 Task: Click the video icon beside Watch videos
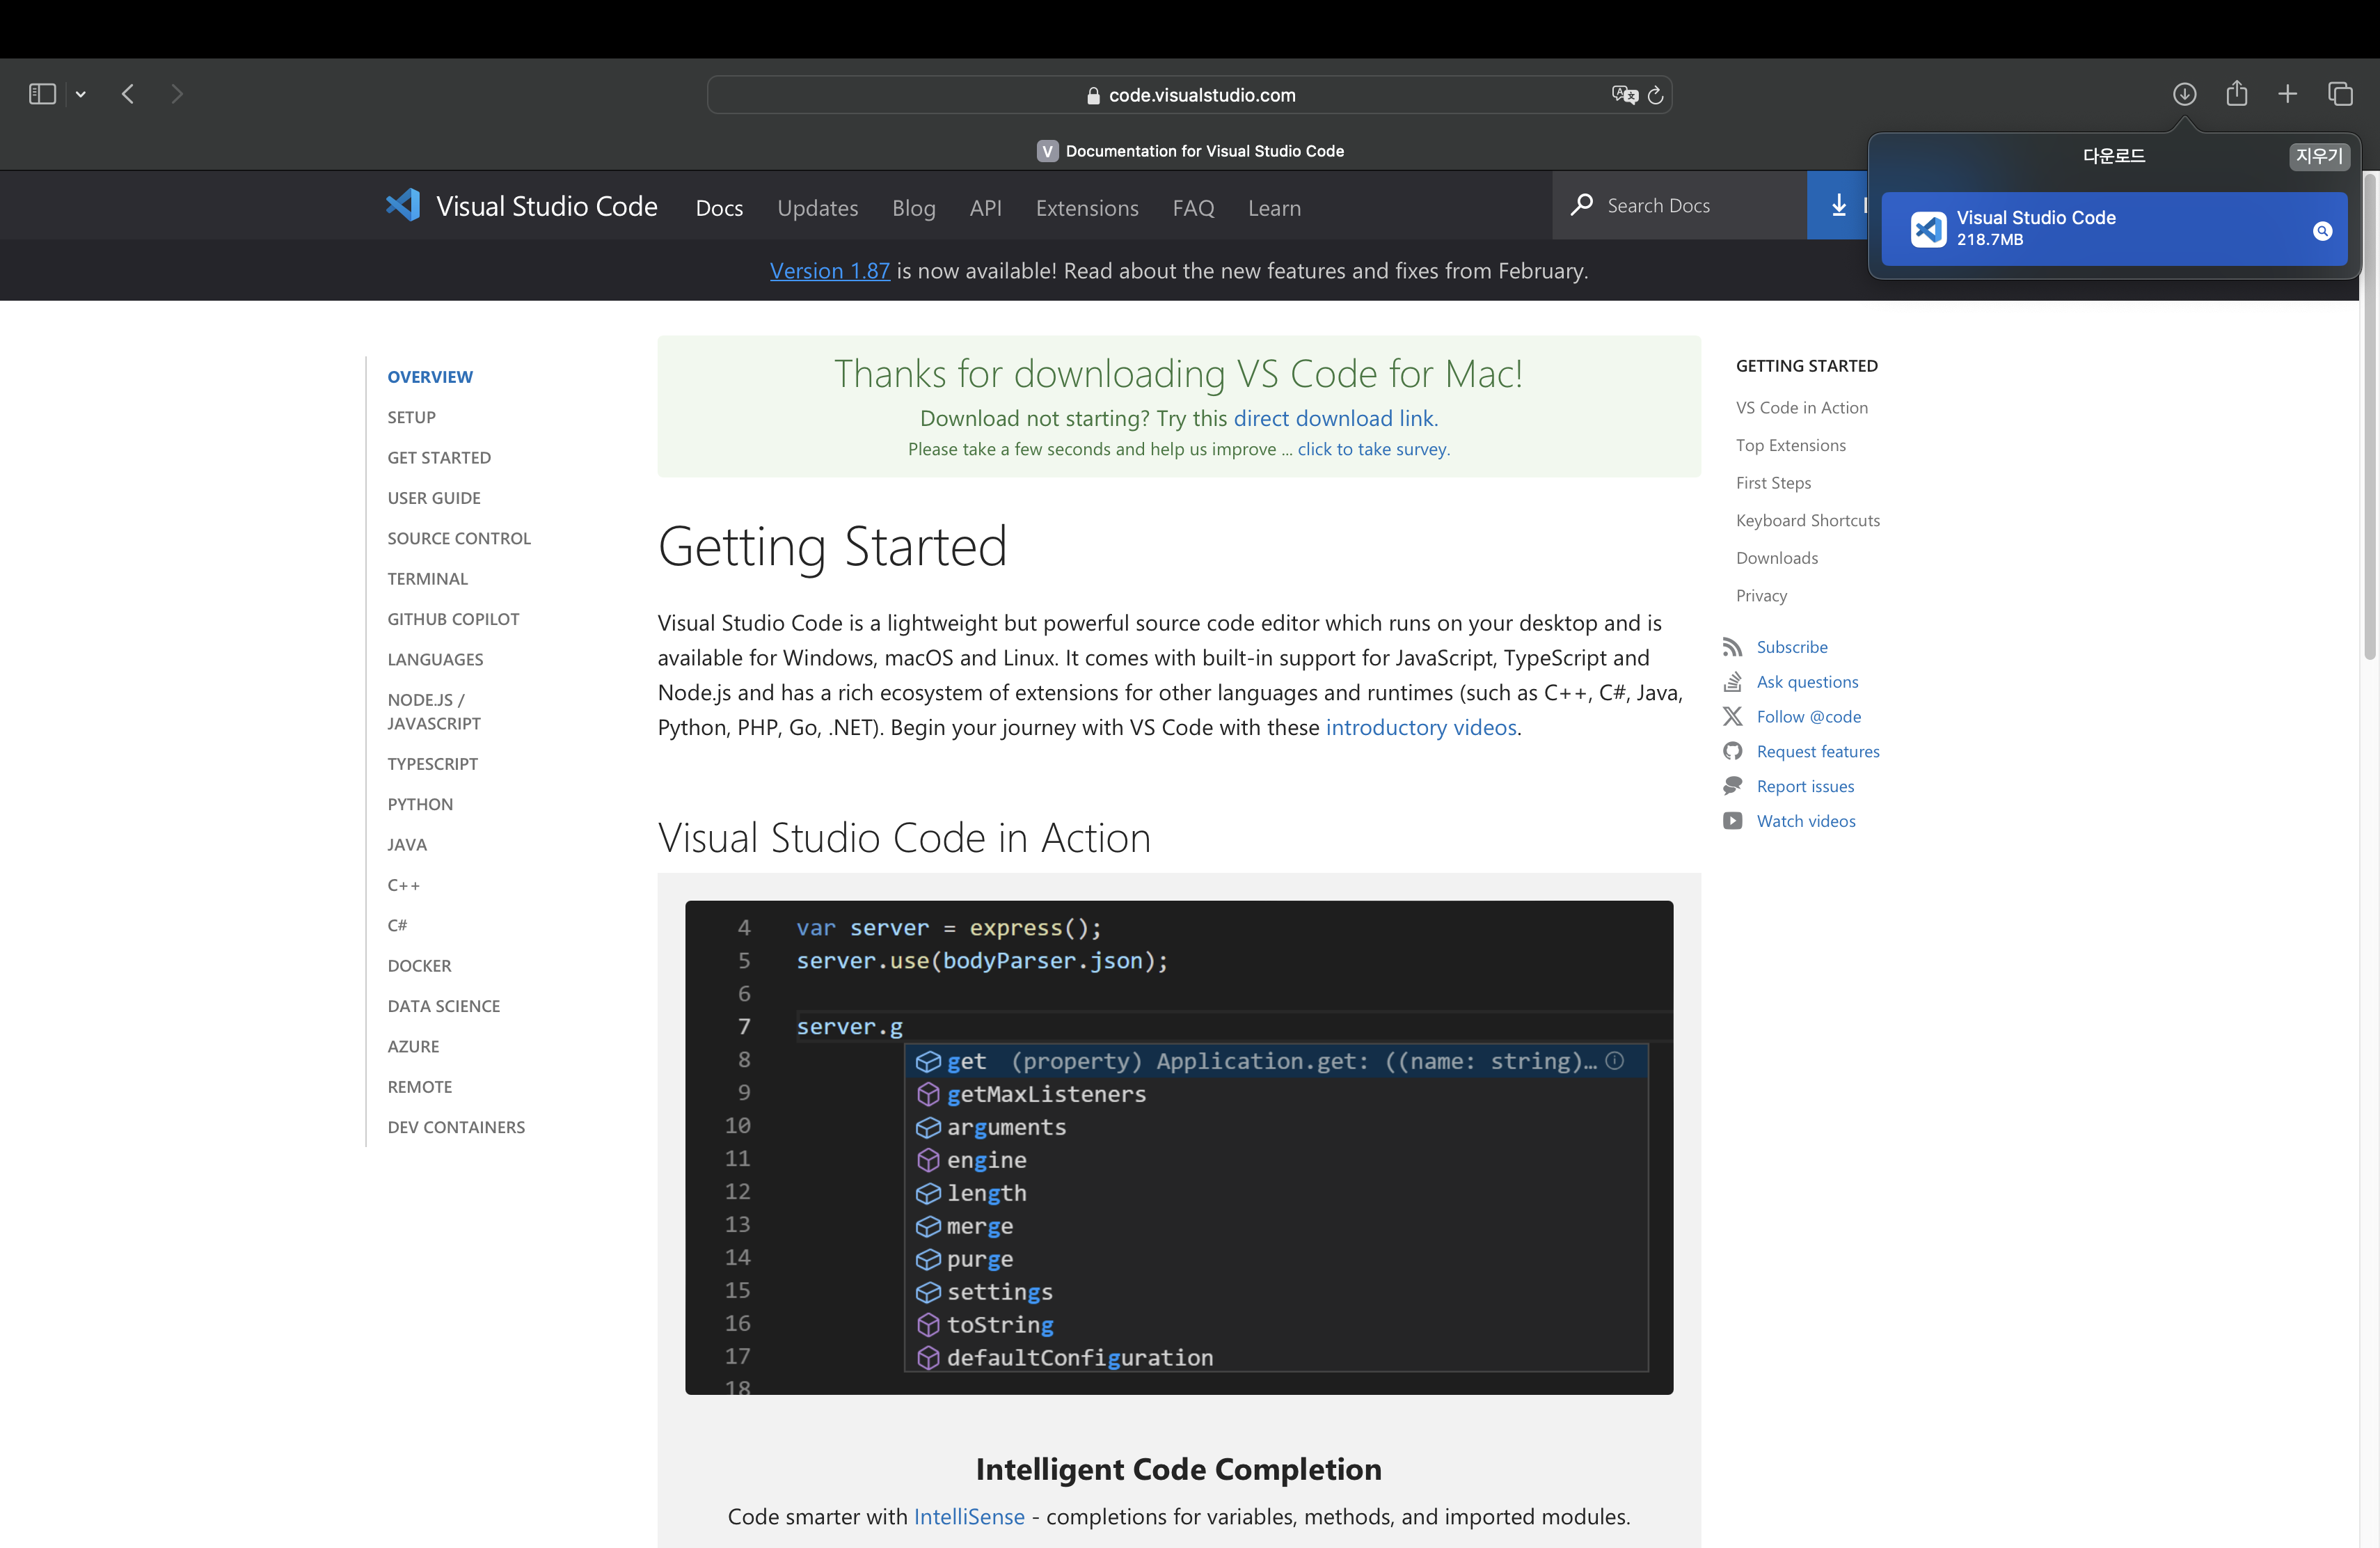1732,821
